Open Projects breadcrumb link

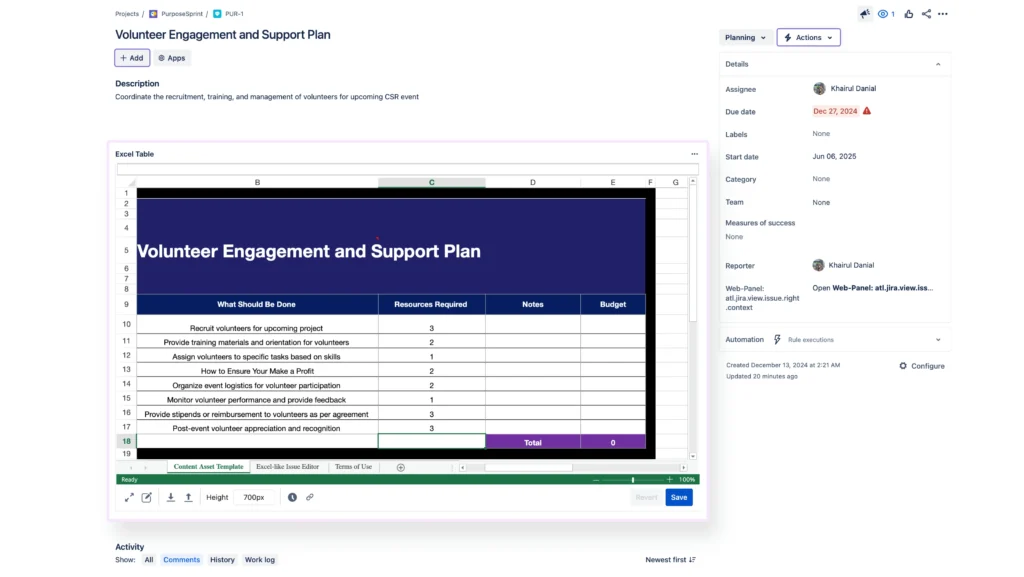(x=127, y=14)
